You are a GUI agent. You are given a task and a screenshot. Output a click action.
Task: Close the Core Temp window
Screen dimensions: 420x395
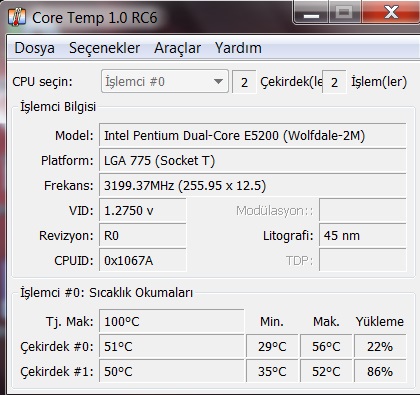[x=391, y=13]
